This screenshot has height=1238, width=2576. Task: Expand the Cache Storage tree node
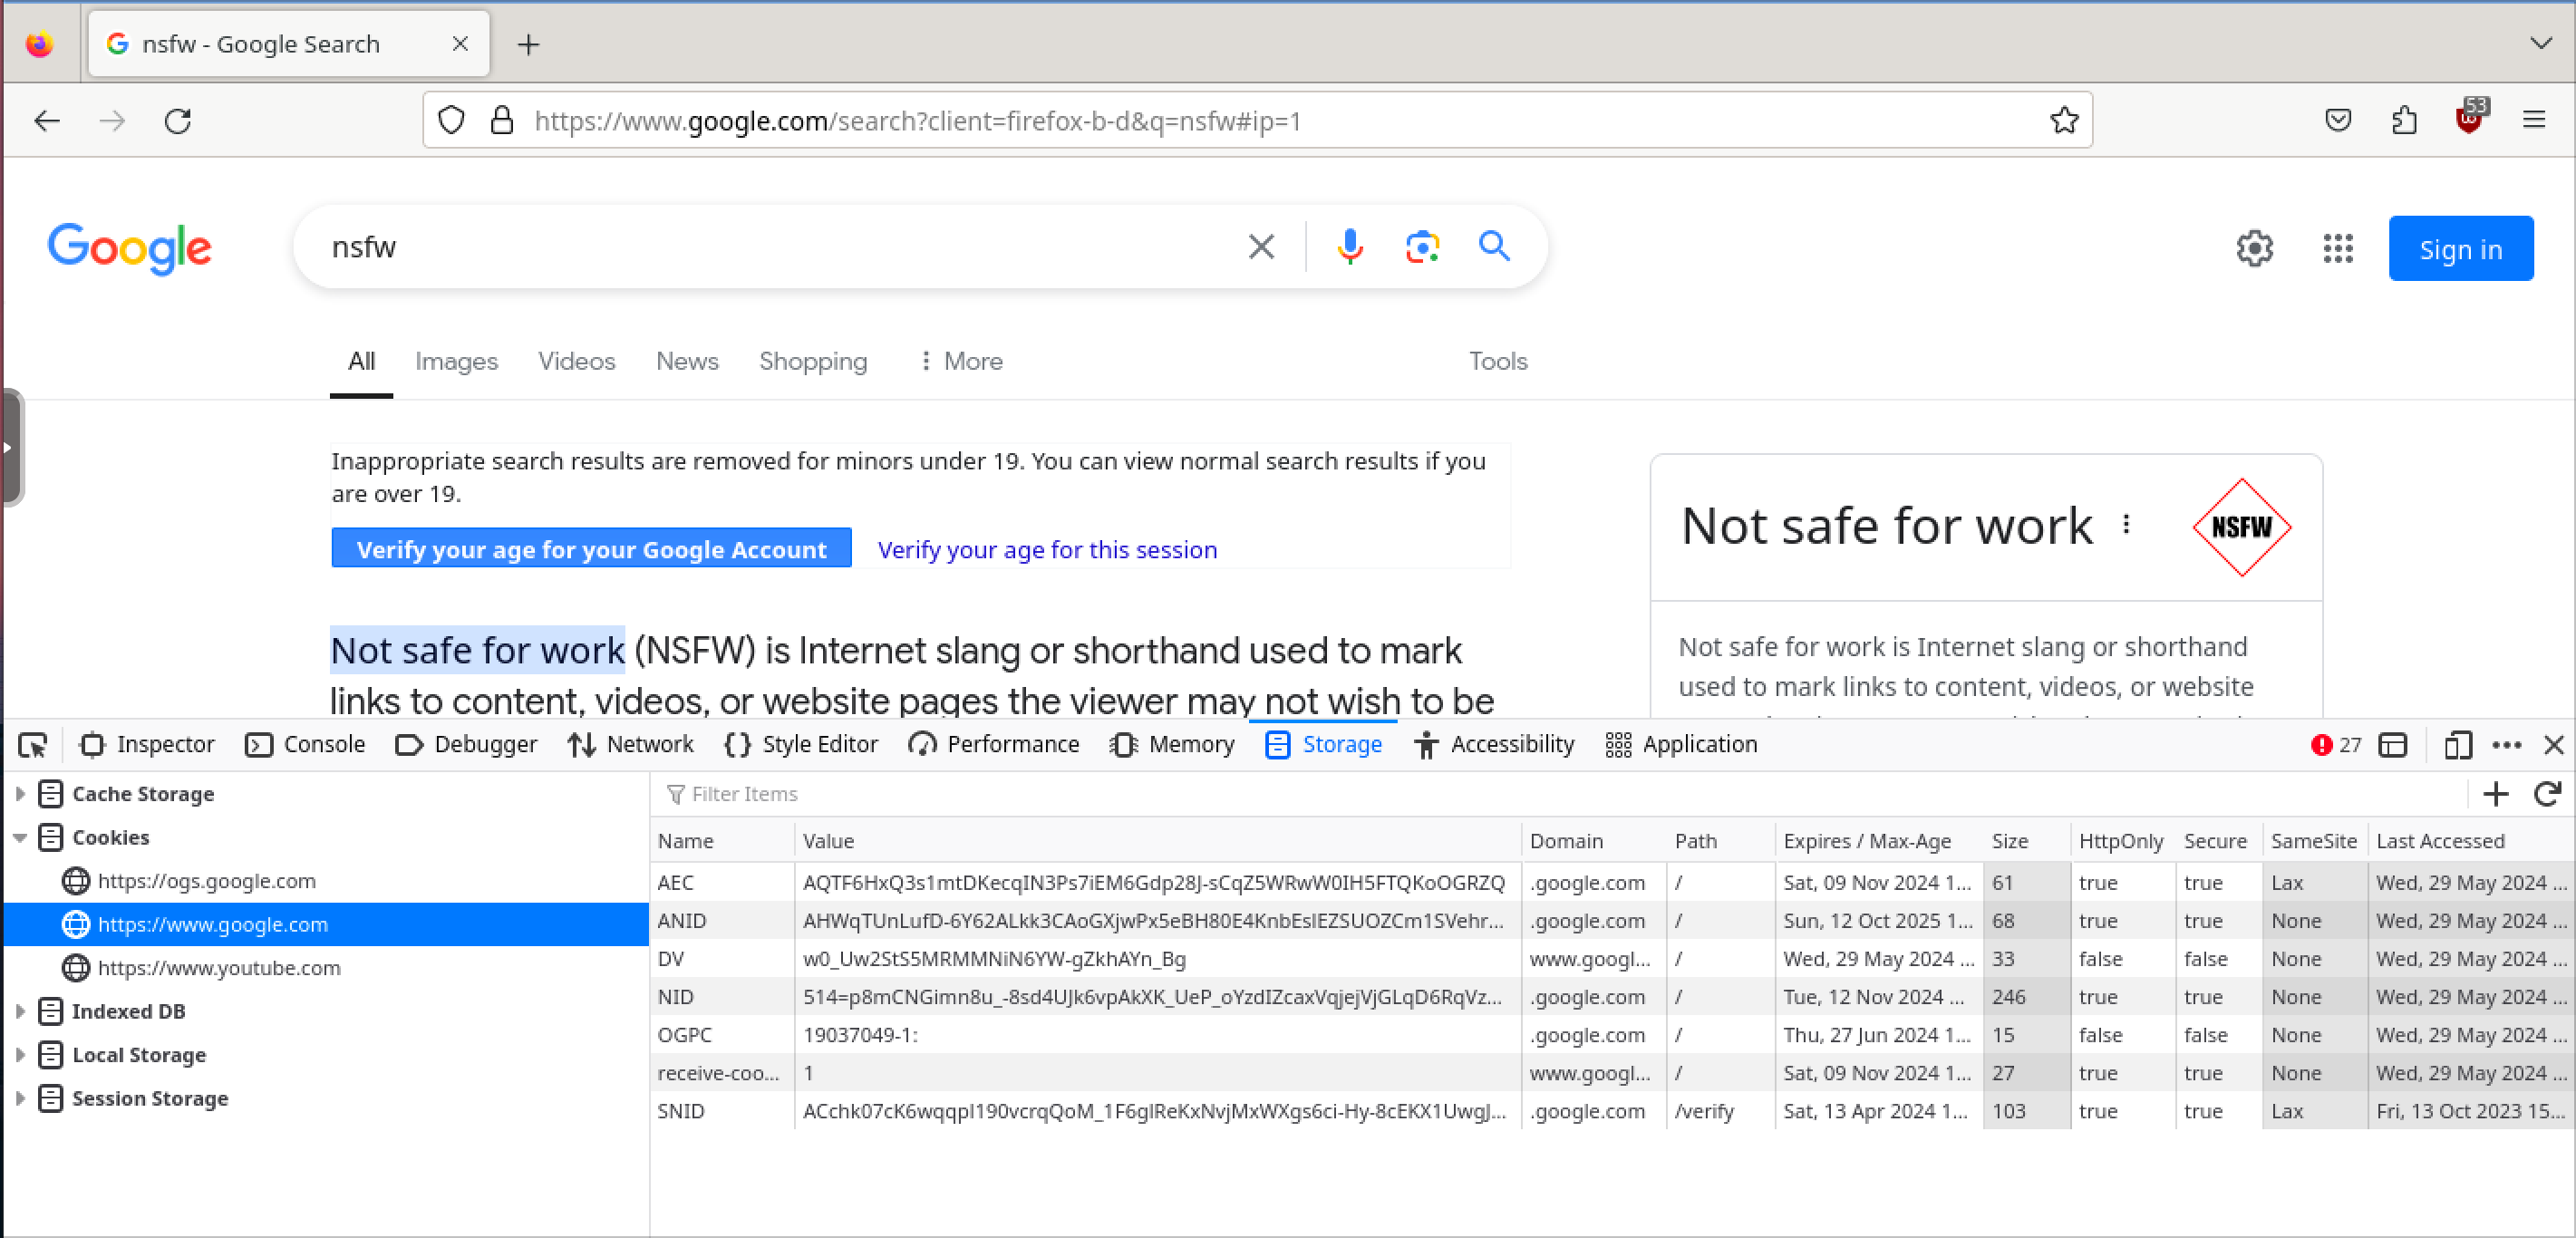click(x=20, y=794)
